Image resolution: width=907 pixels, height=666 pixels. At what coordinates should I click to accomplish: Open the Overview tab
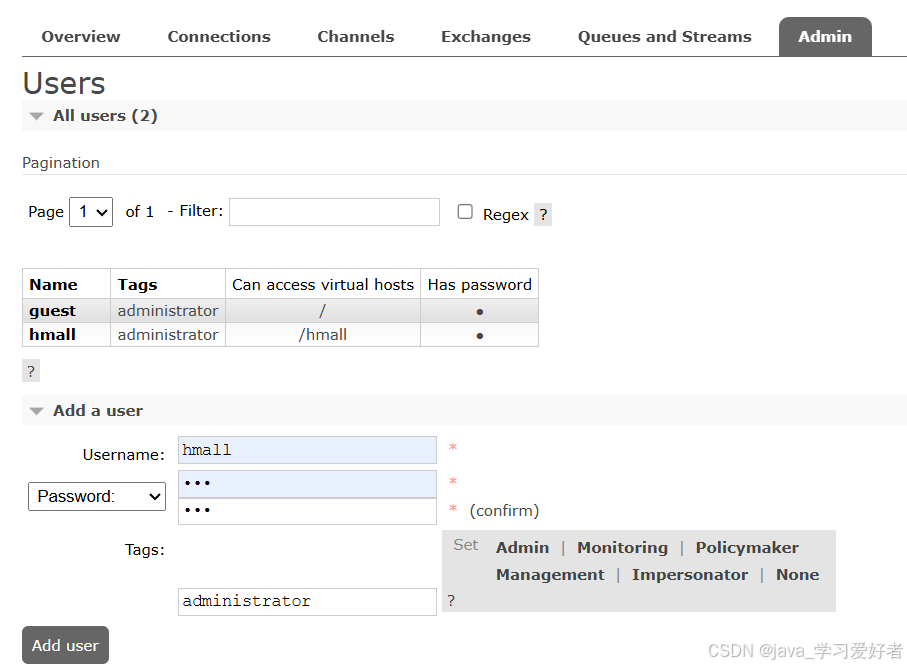80,36
